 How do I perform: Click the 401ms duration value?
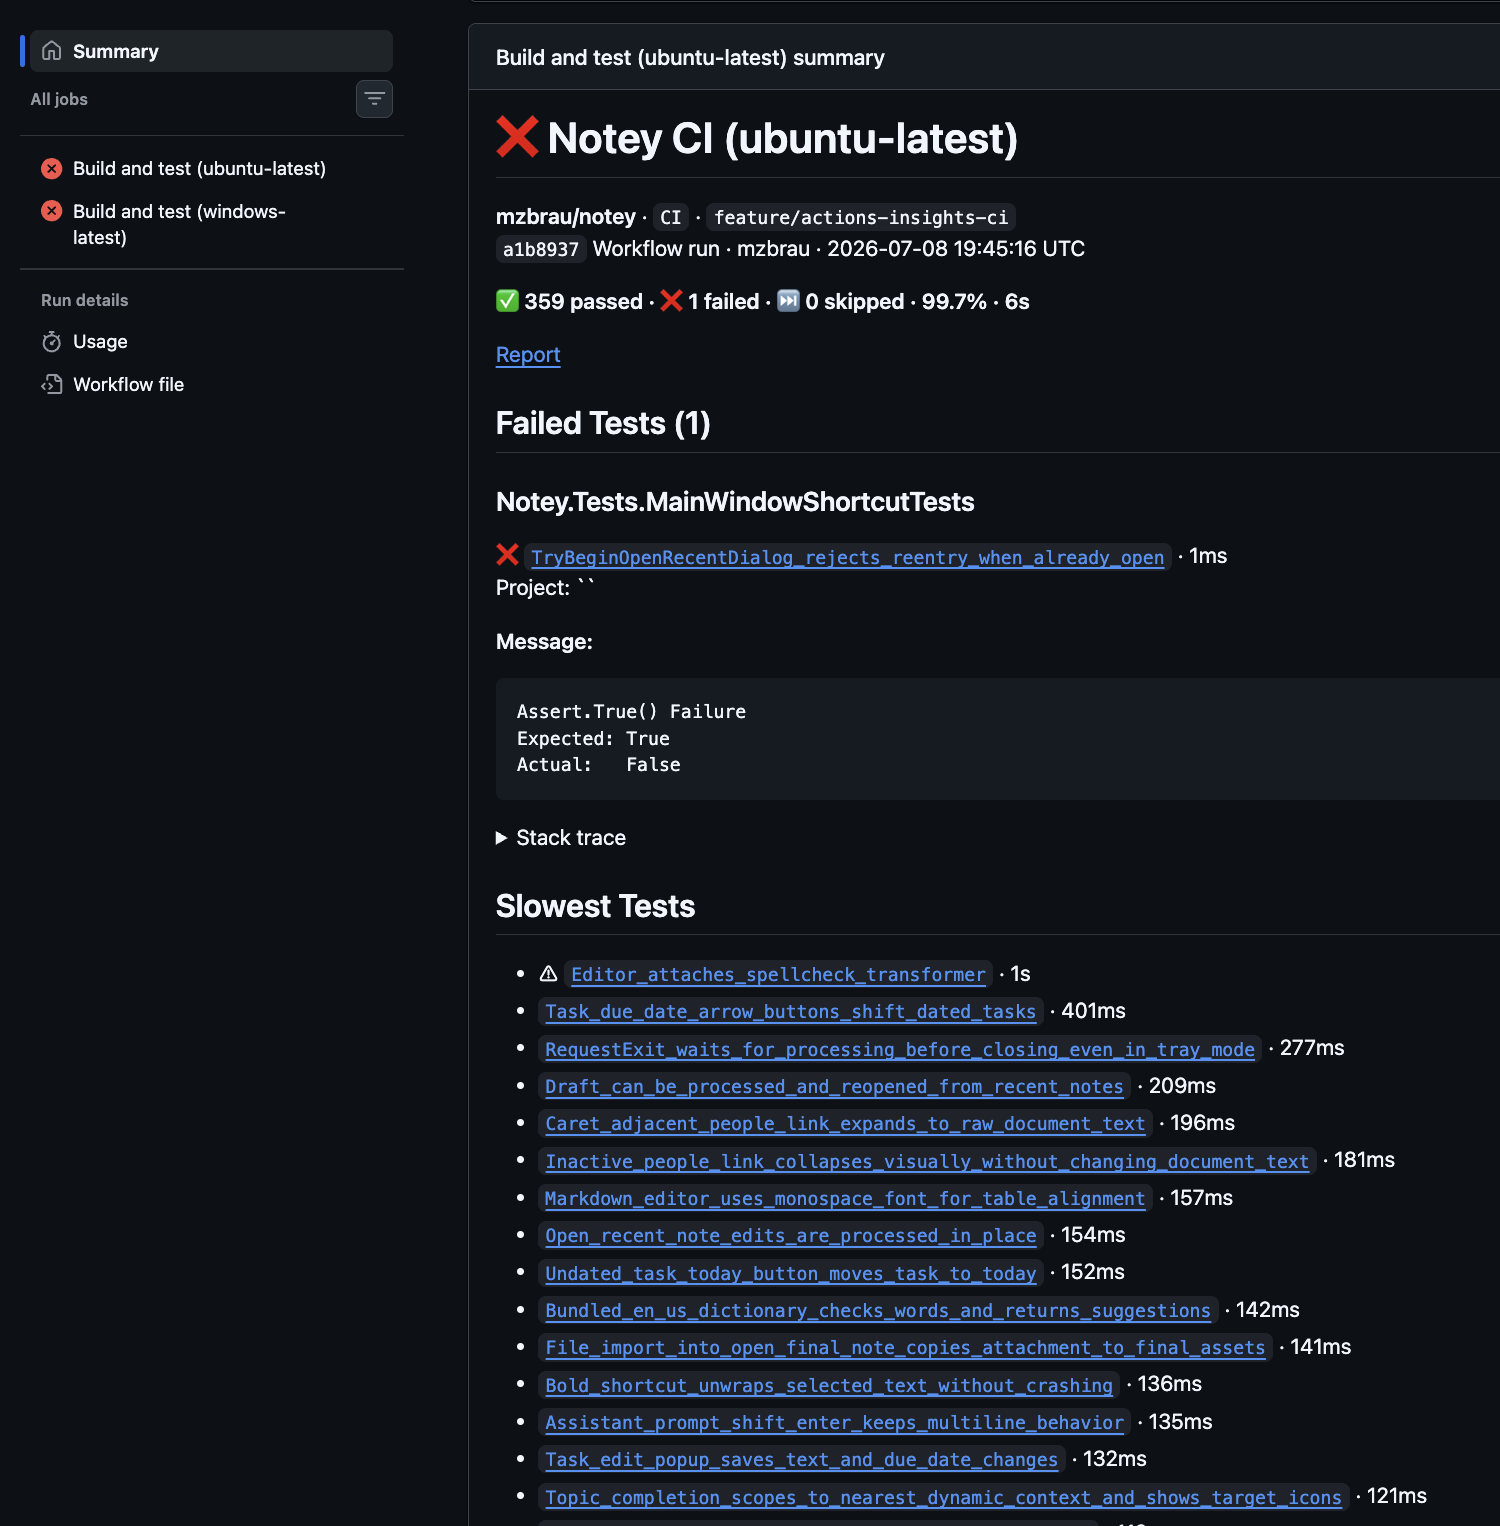tap(1093, 1011)
